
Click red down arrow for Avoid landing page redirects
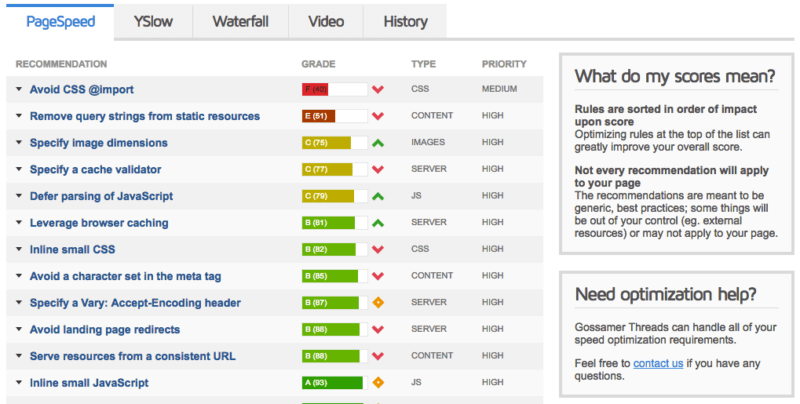pos(378,329)
